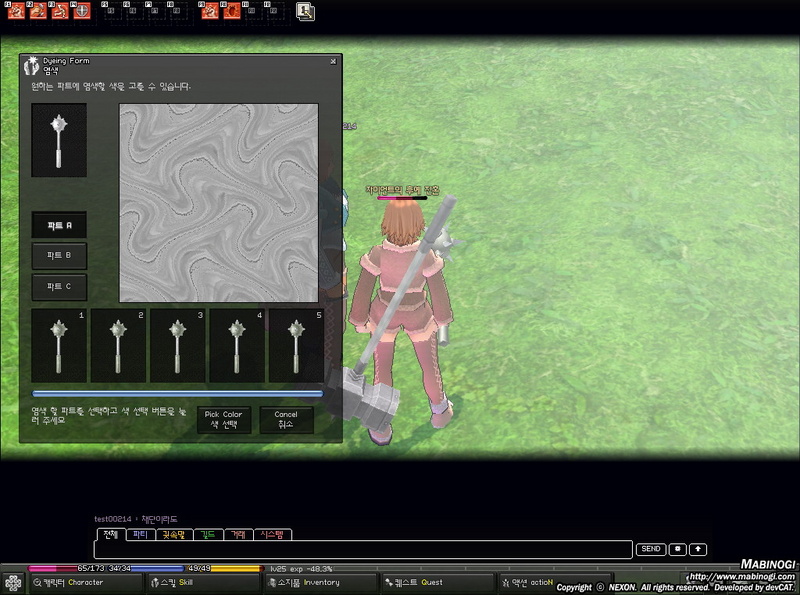
Task: Open the main menu knot icon
Action: 13,583
